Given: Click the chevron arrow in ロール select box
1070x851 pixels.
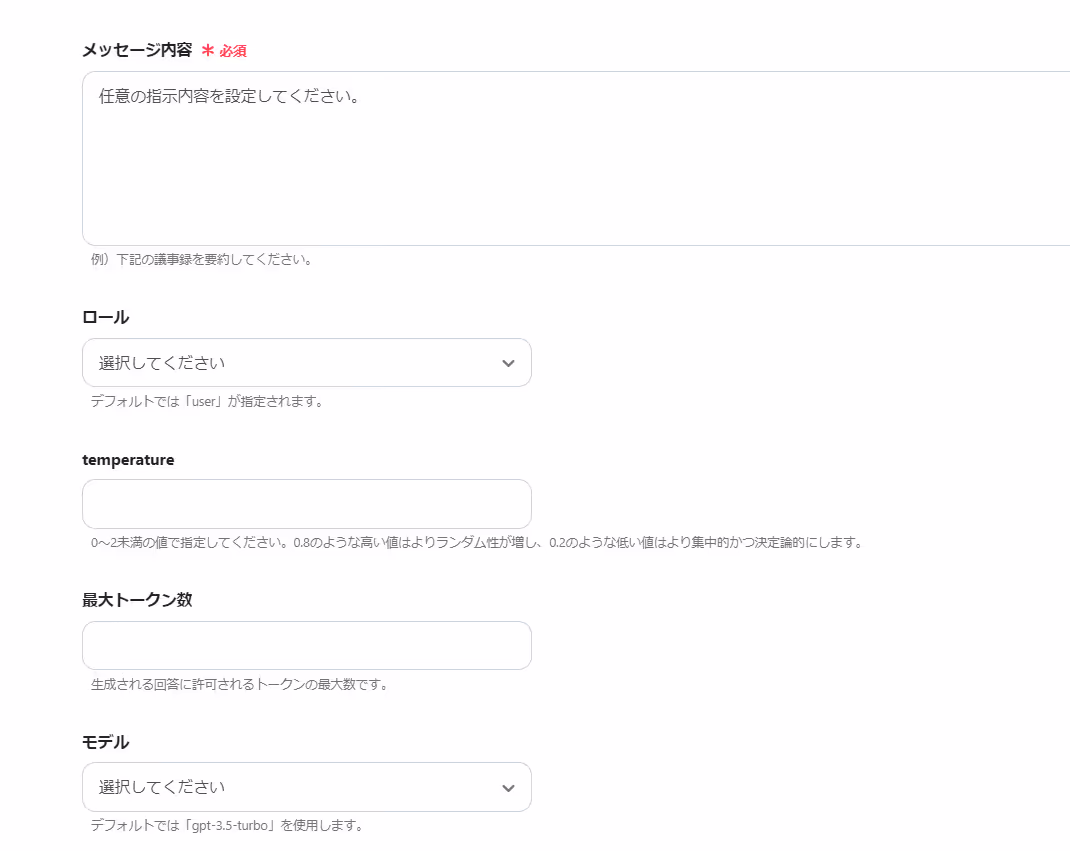Looking at the screenshot, I should pos(508,363).
